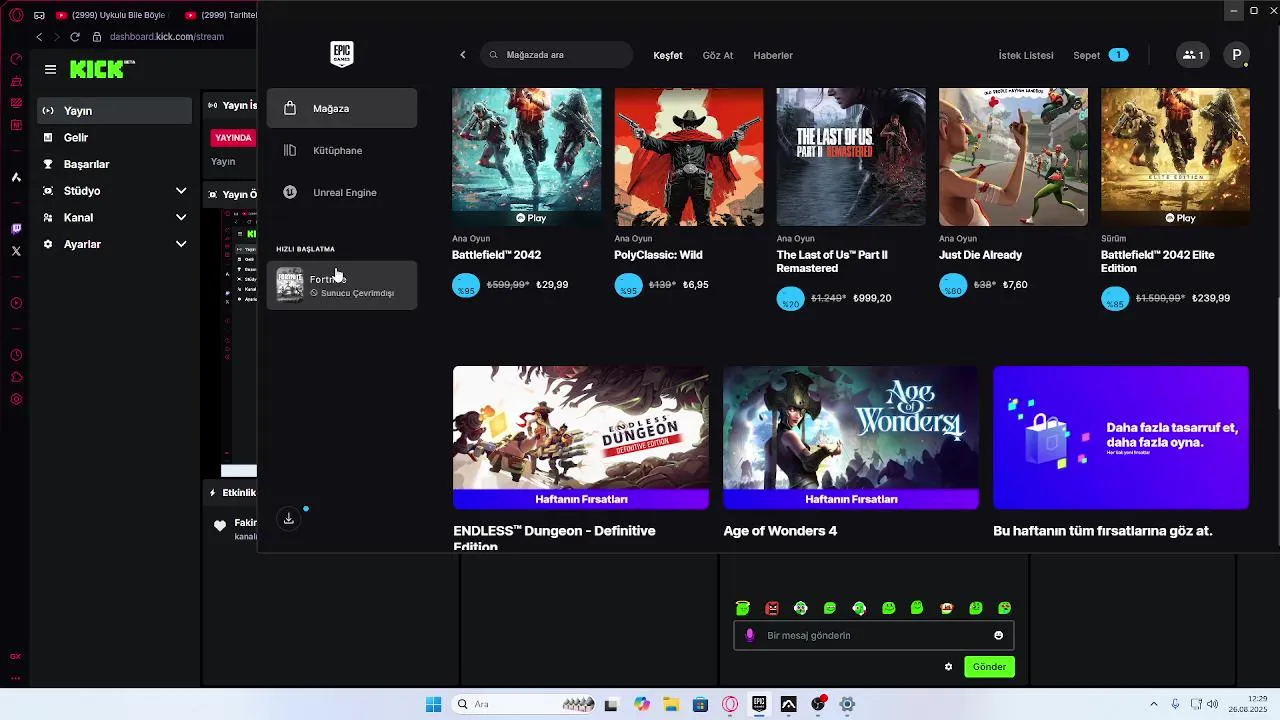The width and height of the screenshot is (1280, 720).
Task: Click the microphone icon in message box
Action: (x=750, y=635)
